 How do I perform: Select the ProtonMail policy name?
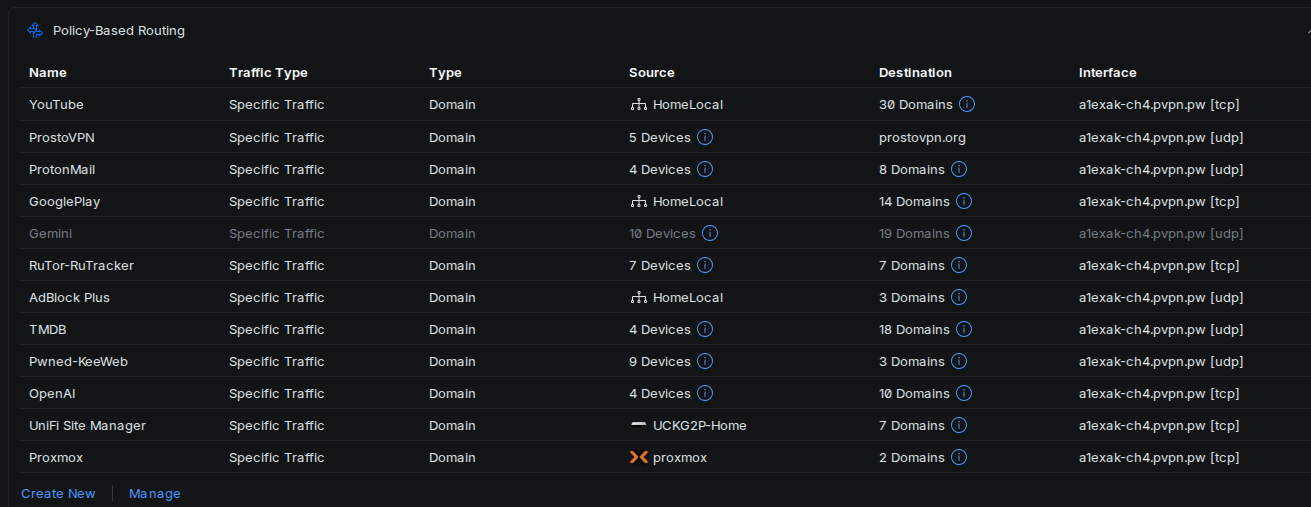[x=62, y=169]
